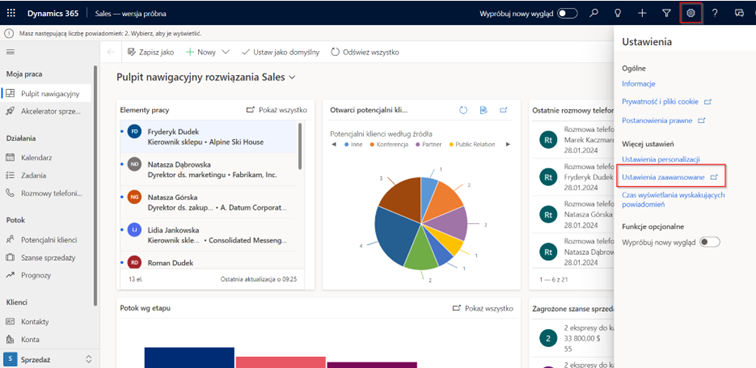Click the settings gear icon

point(690,14)
